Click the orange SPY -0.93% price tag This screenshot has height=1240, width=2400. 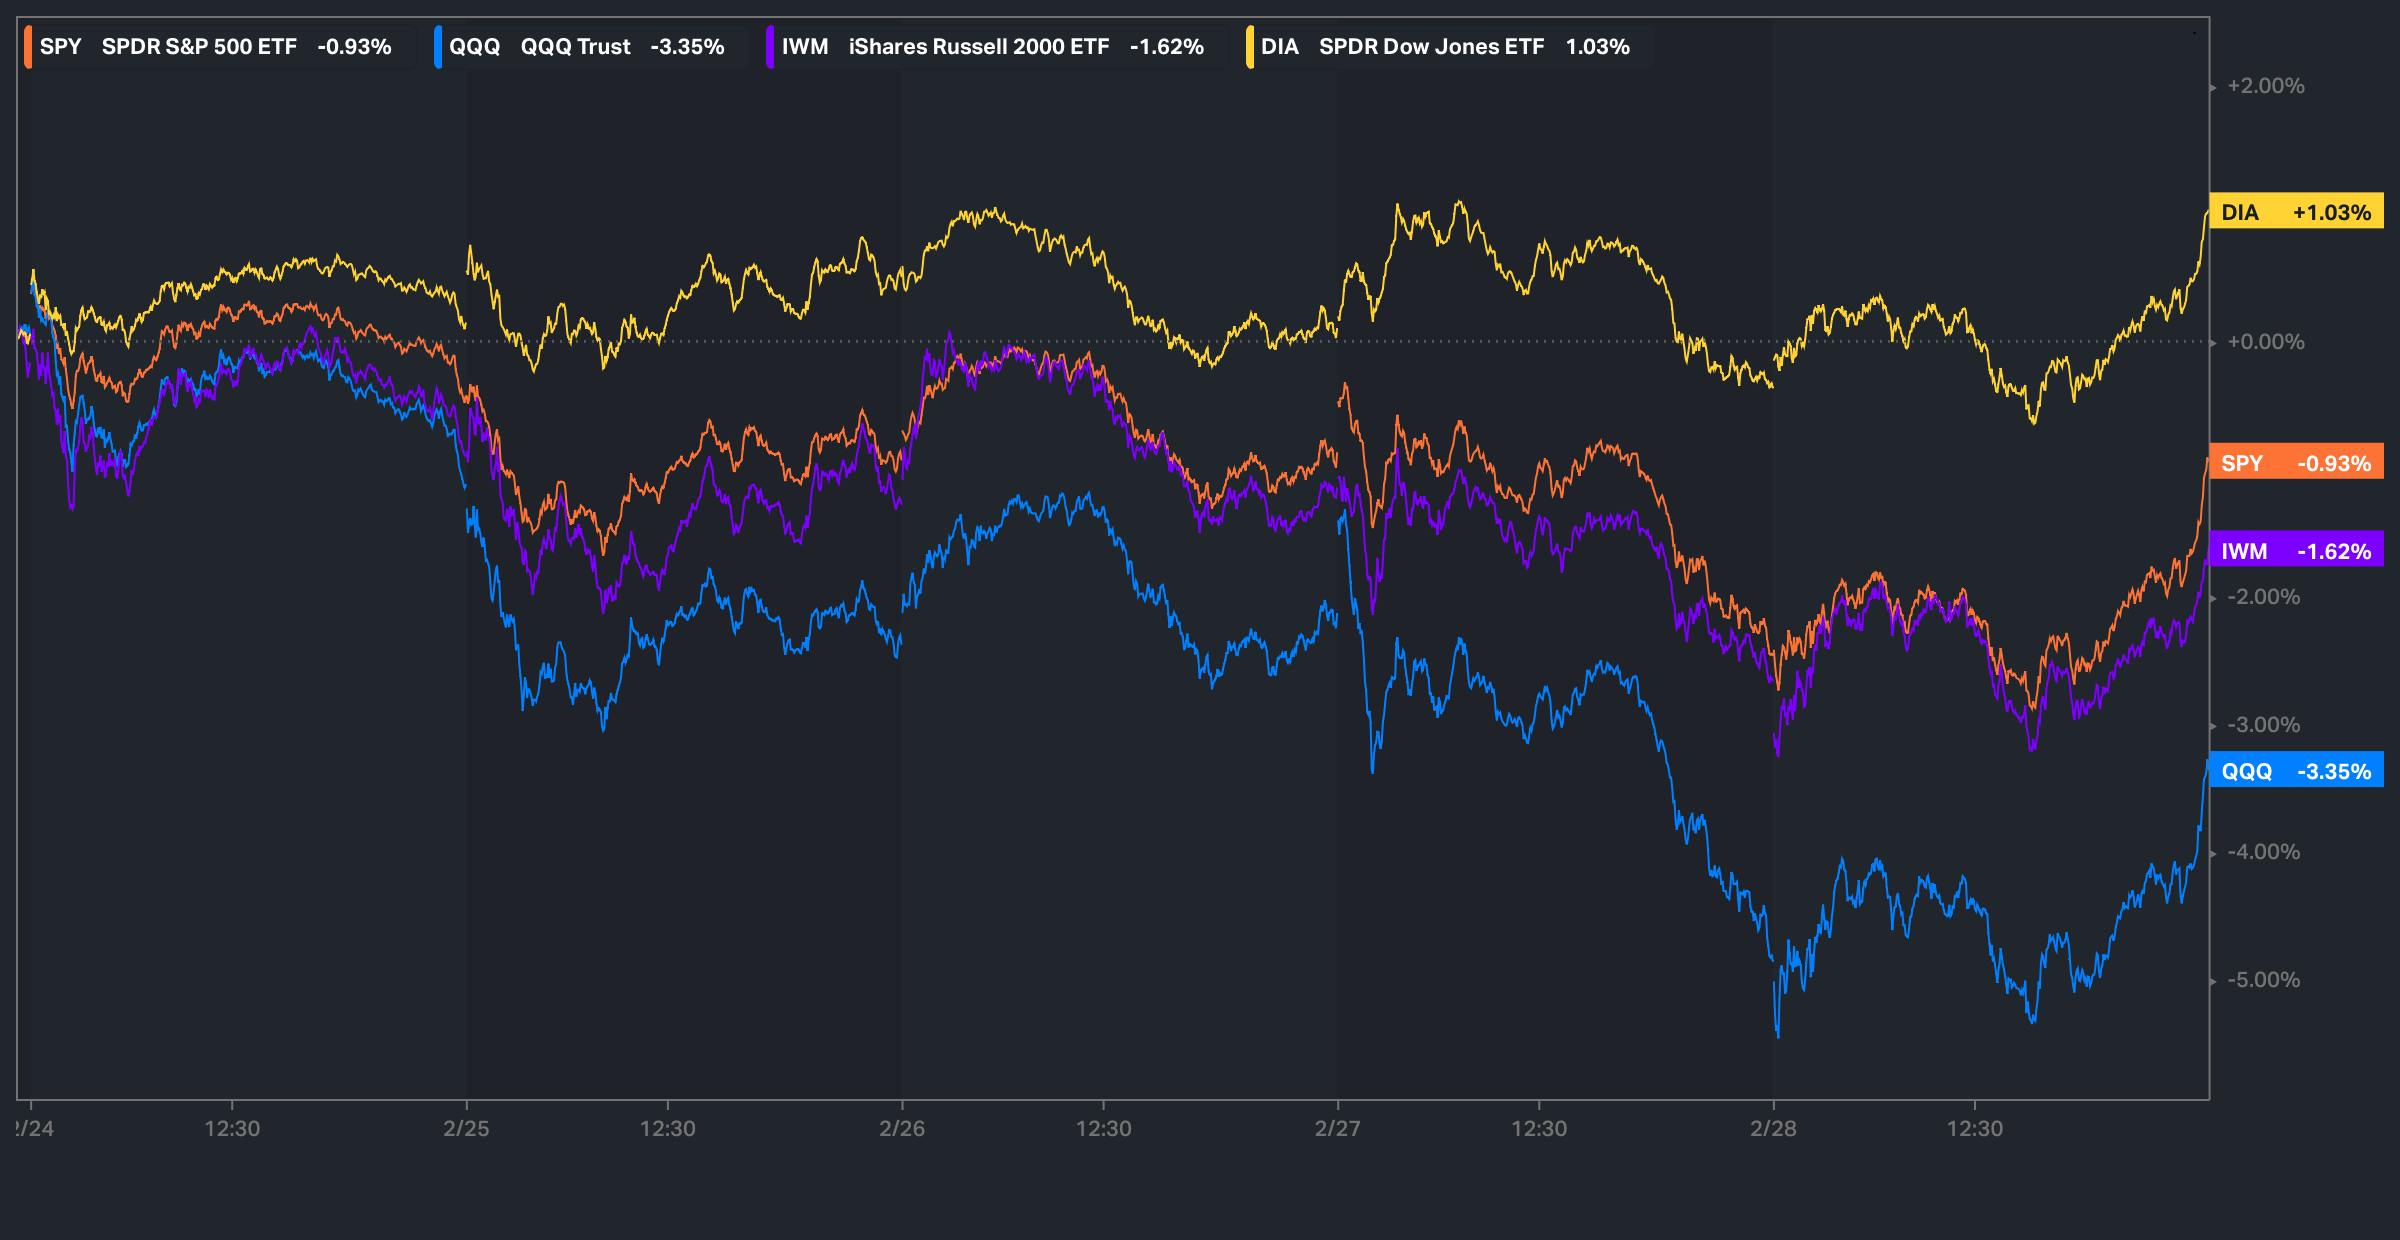[x=2295, y=463]
